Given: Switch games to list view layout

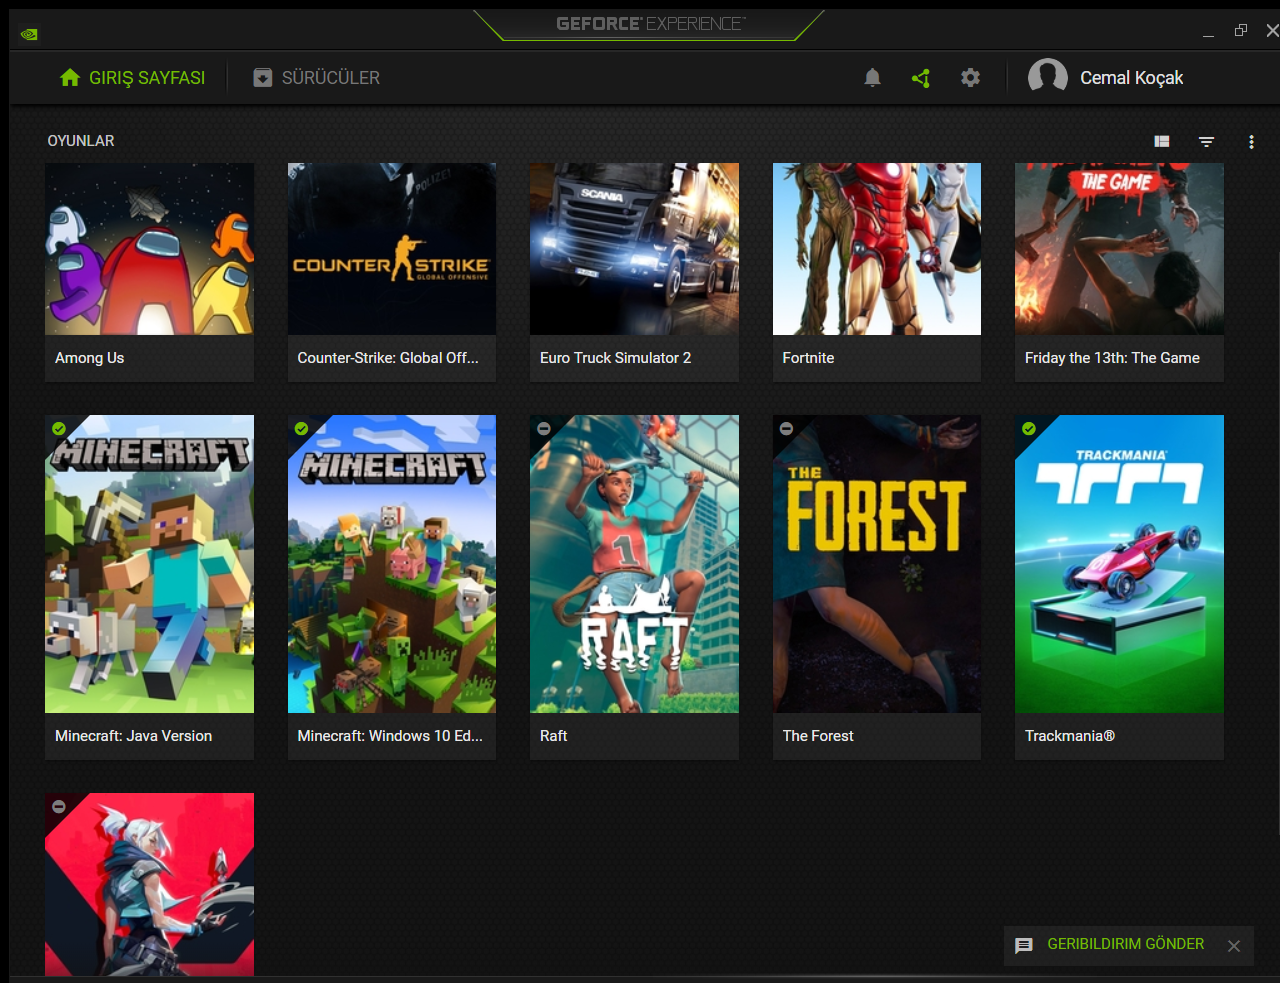Looking at the screenshot, I should [1162, 142].
